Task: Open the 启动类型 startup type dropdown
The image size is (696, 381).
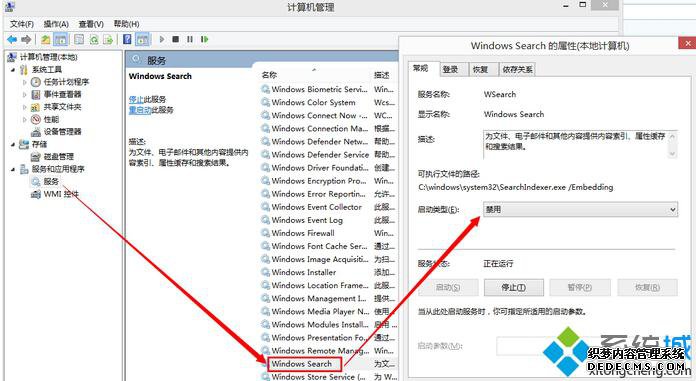Action: point(580,209)
